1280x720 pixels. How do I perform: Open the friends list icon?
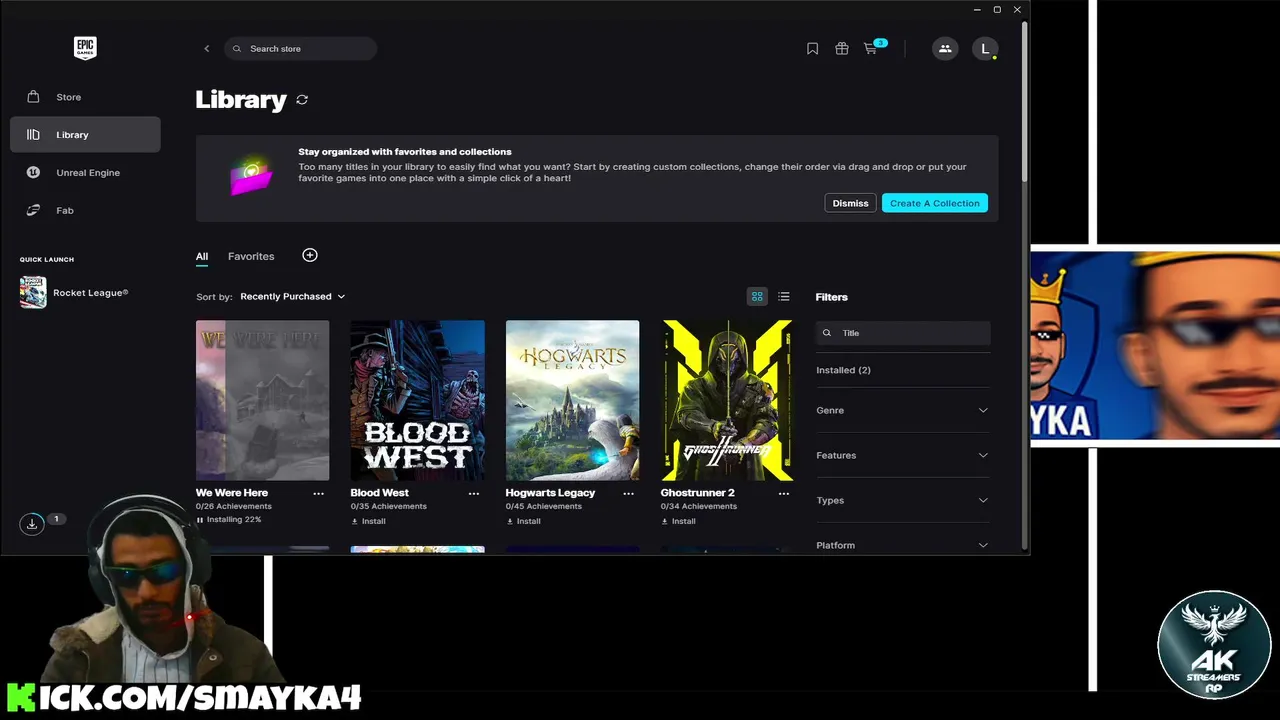pos(945,48)
